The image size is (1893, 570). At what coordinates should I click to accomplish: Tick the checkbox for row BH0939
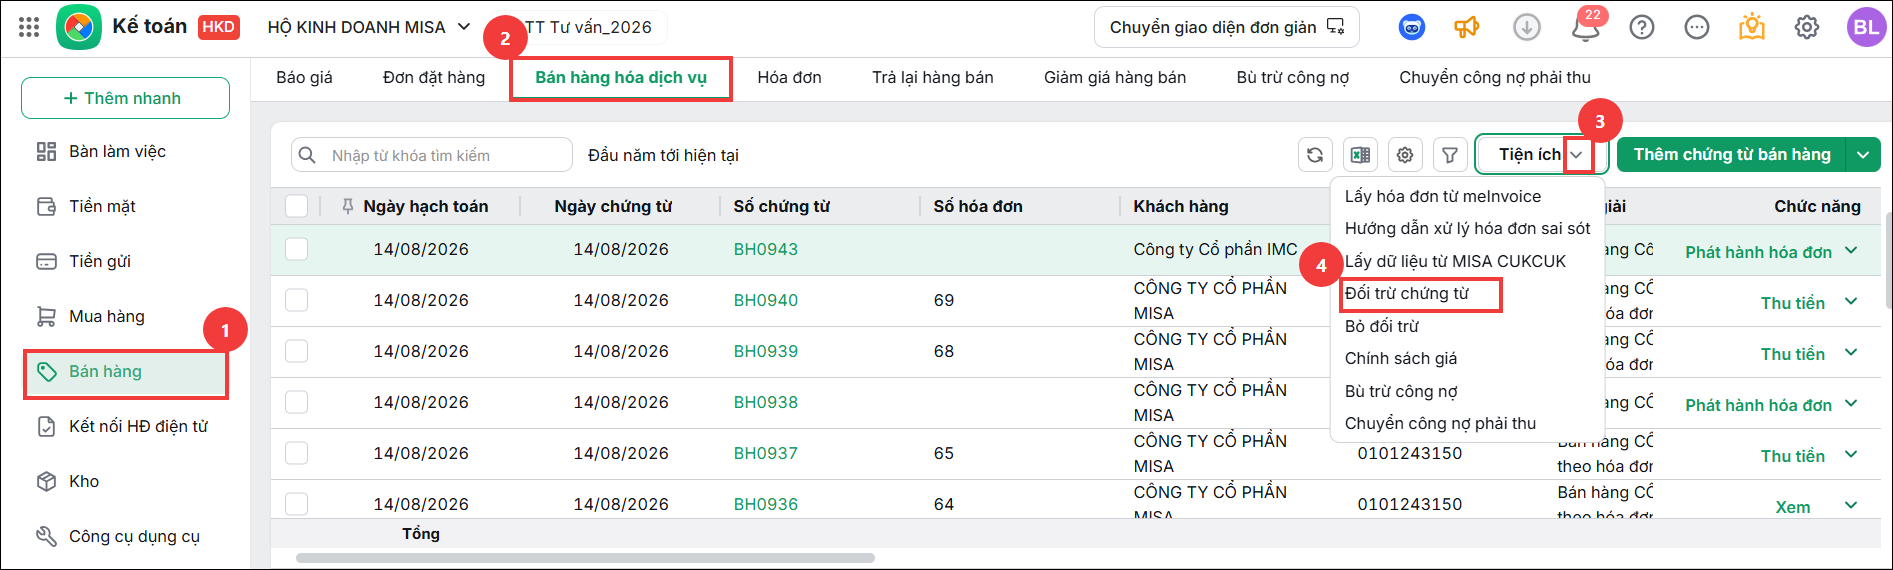[296, 351]
